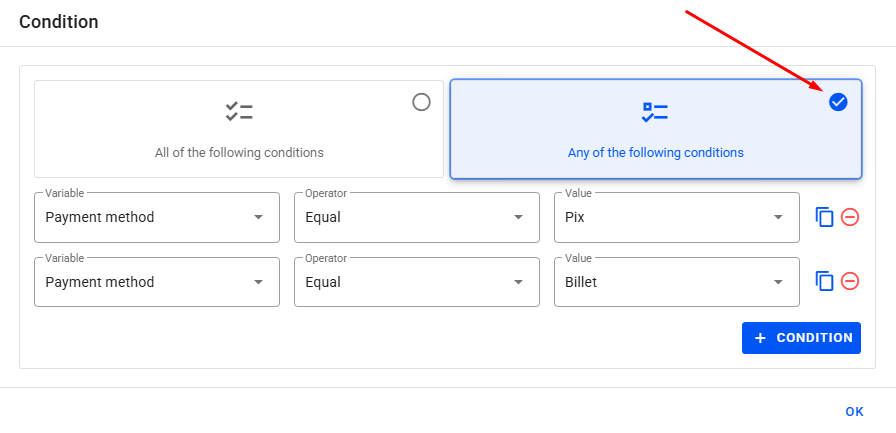Choose the 'All of the following conditions' card
The height and width of the screenshot is (433, 896).
click(x=239, y=130)
